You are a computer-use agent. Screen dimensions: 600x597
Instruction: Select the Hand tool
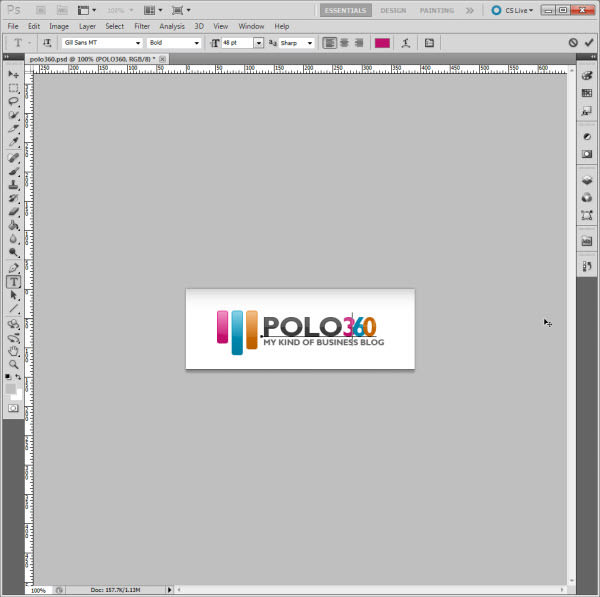point(13,351)
